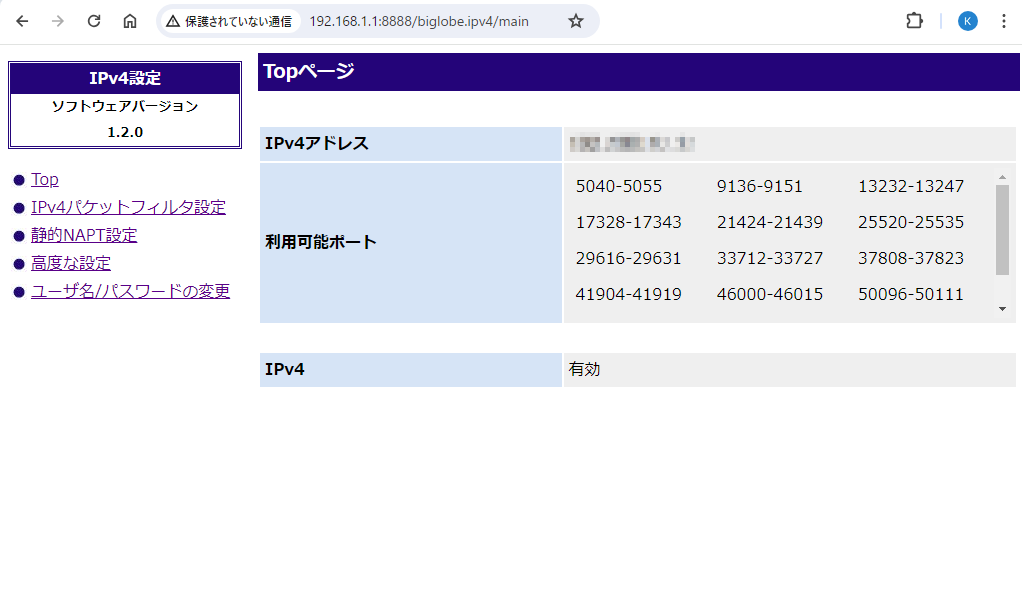Open the Top link in sidebar
1022x616 pixels.
point(45,180)
